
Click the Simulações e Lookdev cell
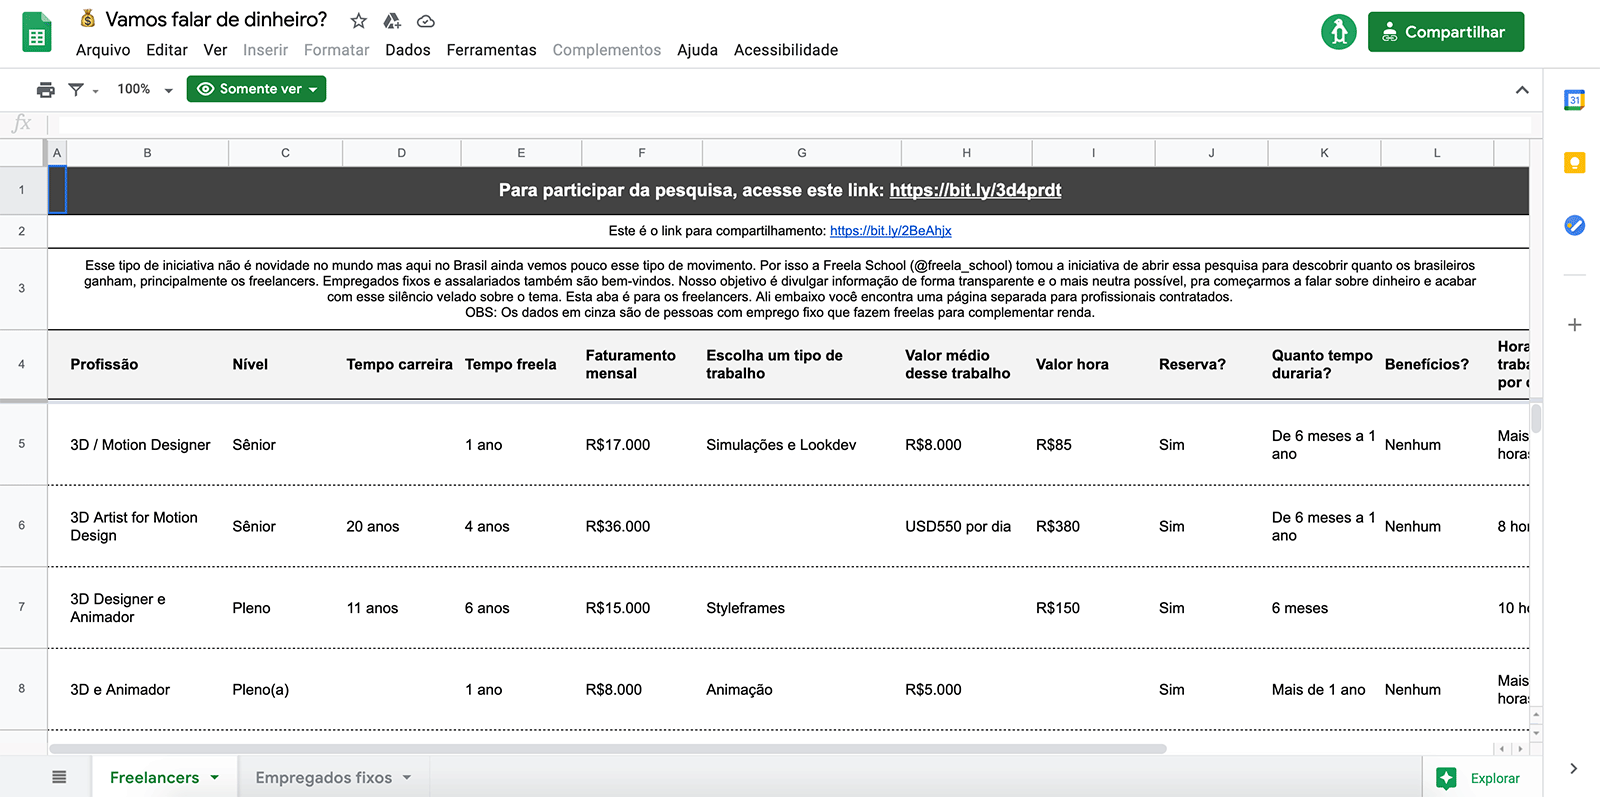tap(802, 445)
